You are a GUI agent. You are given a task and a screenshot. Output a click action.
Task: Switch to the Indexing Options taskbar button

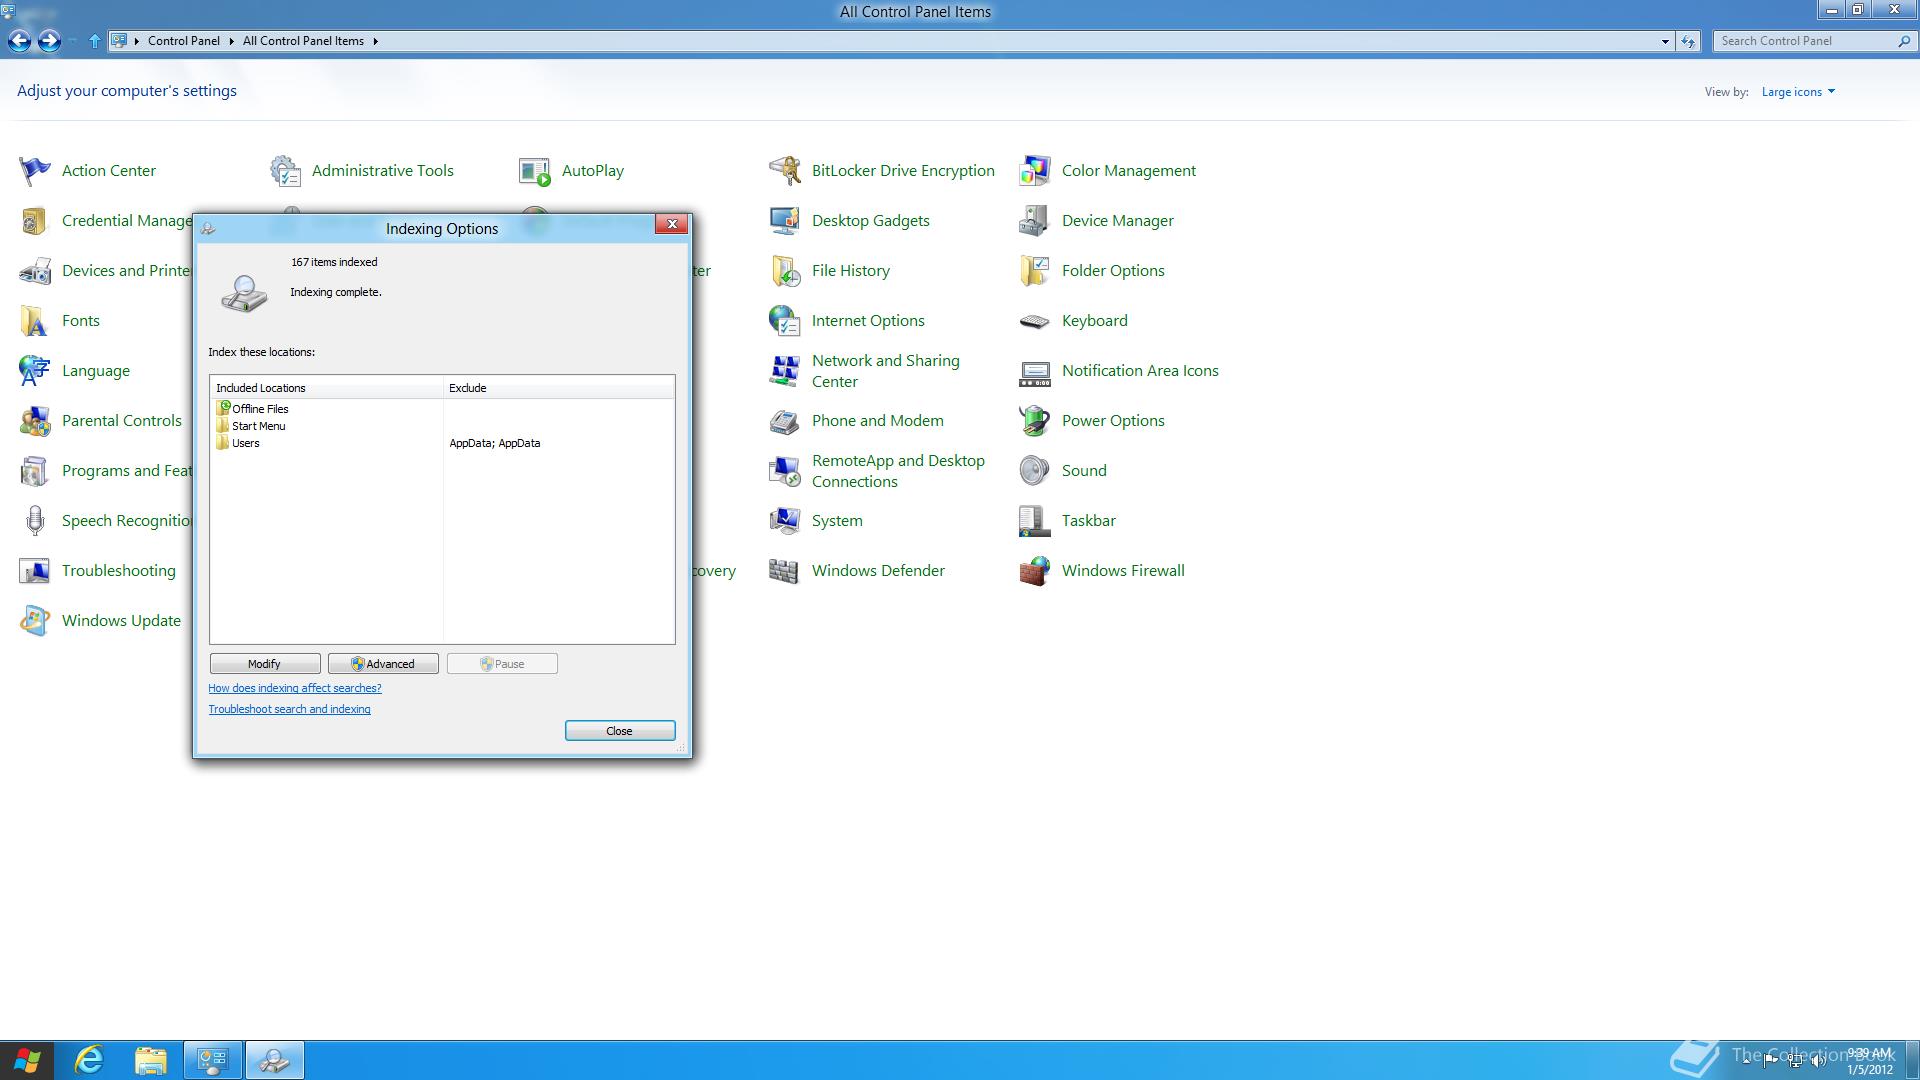[x=275, y=1060]
